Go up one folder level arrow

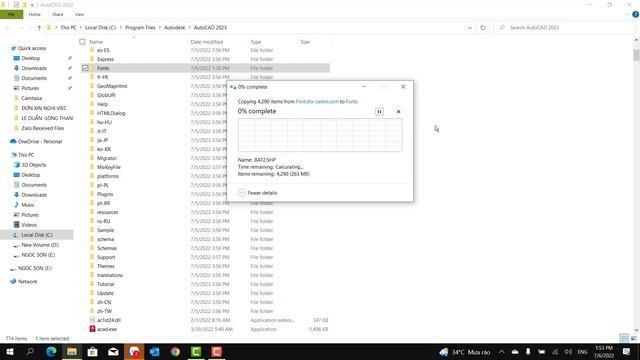tap(39, 27)
